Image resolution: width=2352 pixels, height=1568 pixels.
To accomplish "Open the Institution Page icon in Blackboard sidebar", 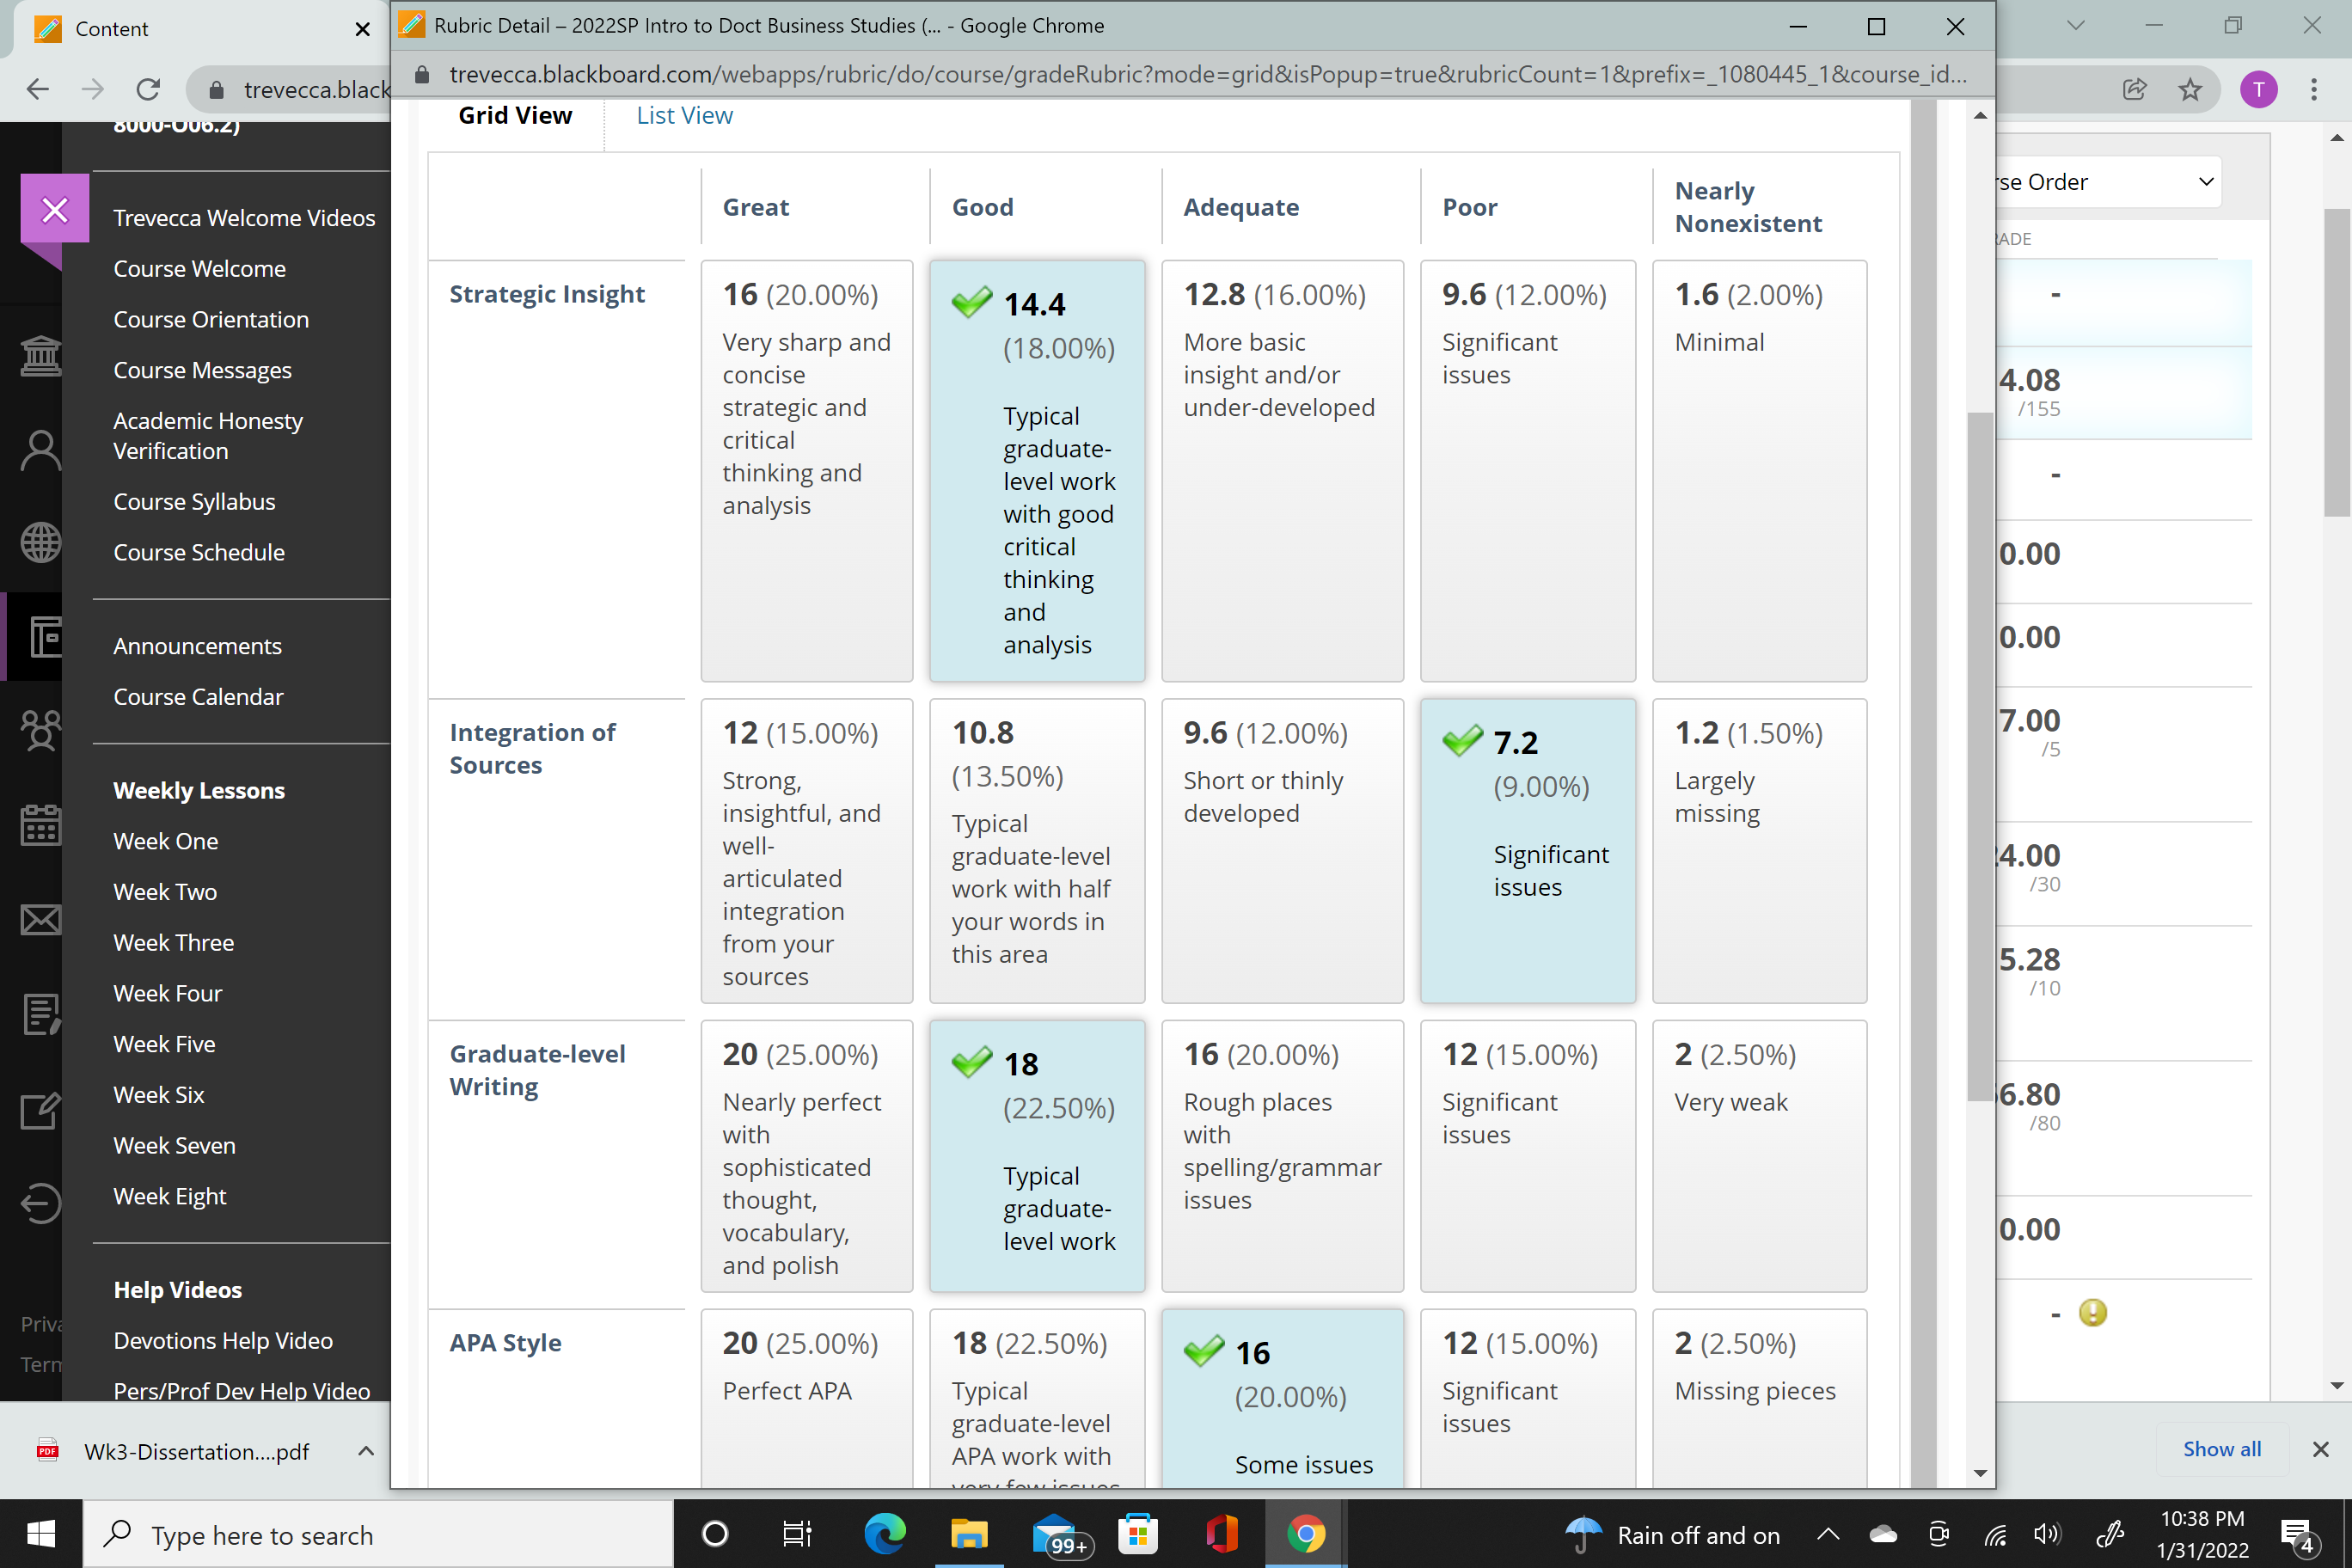I will 41,355.
